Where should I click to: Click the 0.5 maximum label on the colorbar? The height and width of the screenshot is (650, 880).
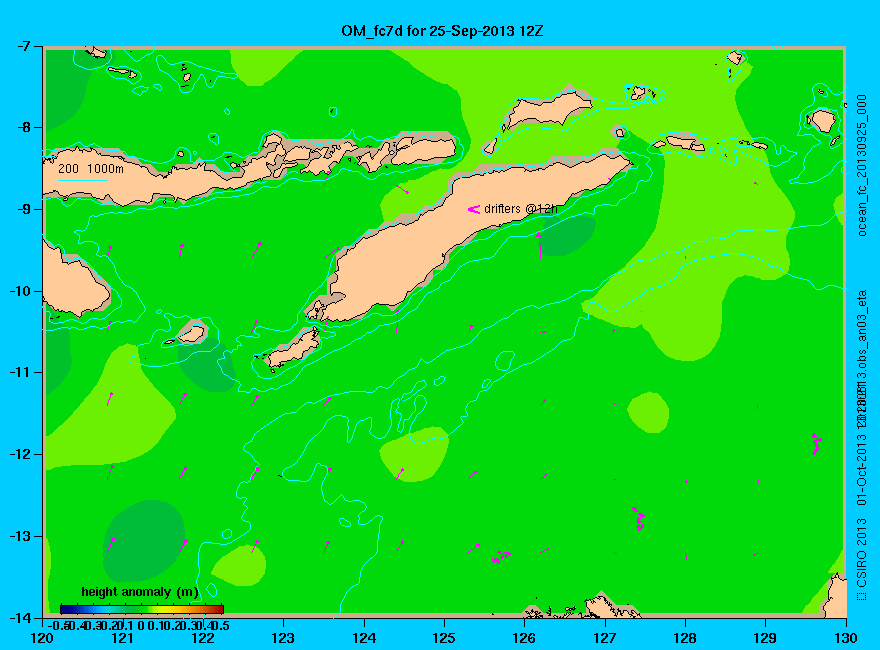[221, 625]
